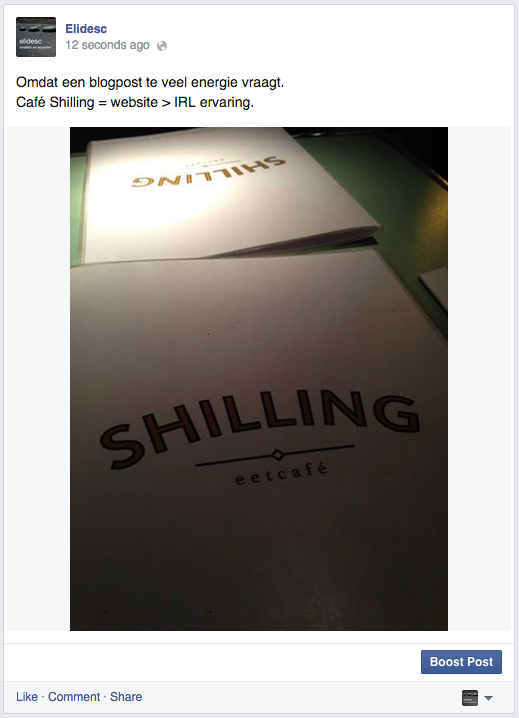Screen dimensions: 519x718
Task: Open the Elidesc page name link
Action: click(x=86, y=28)
